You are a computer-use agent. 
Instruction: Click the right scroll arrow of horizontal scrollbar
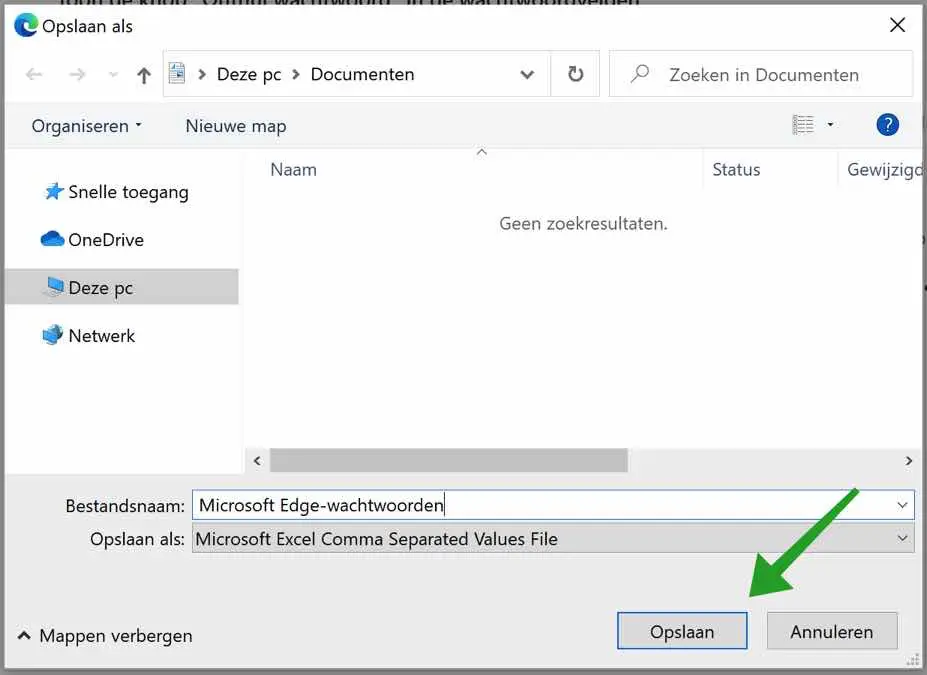point(909,460)
